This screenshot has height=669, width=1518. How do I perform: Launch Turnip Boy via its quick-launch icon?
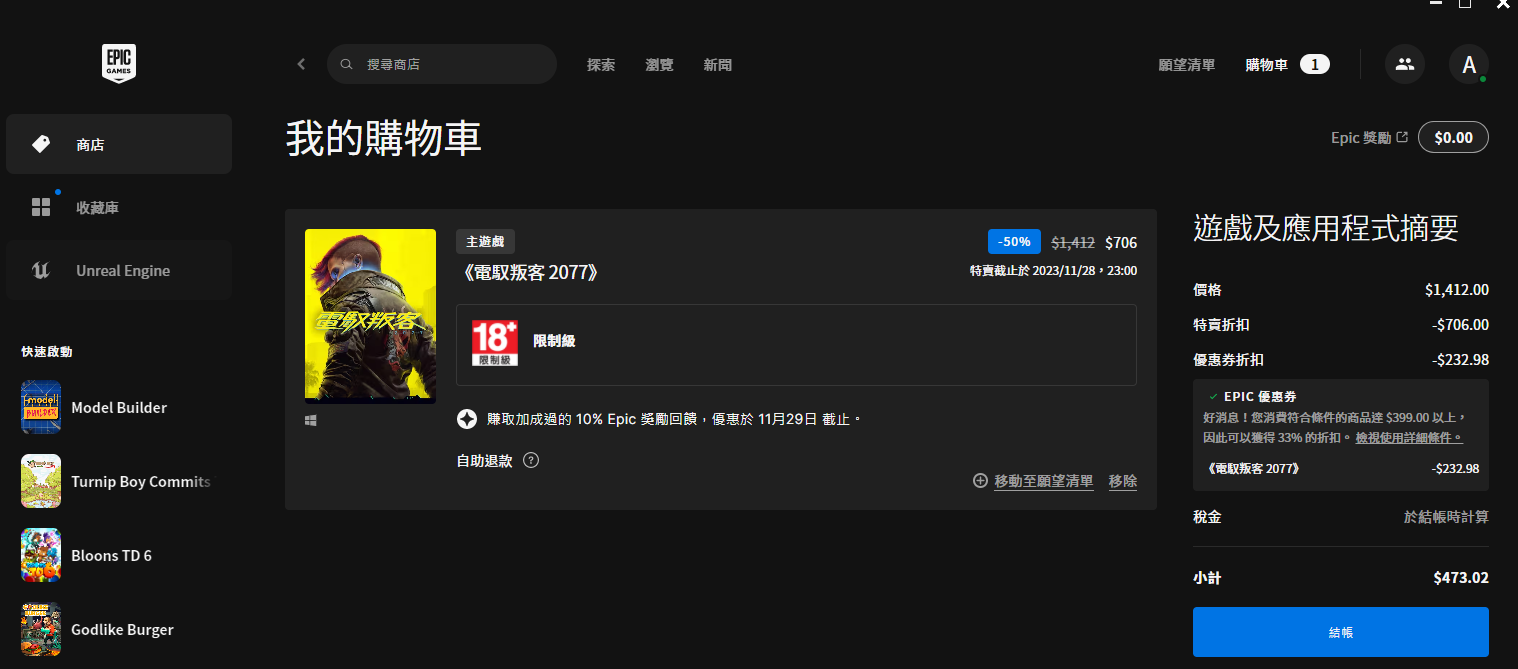tap(41, 481)
